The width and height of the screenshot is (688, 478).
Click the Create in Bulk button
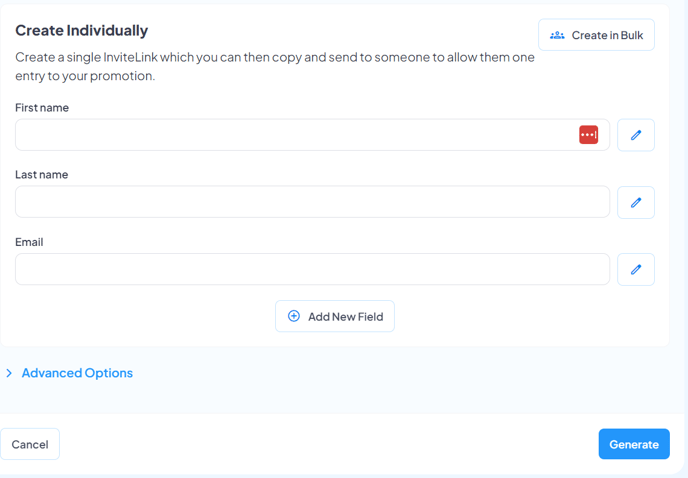tap(596, 35)
